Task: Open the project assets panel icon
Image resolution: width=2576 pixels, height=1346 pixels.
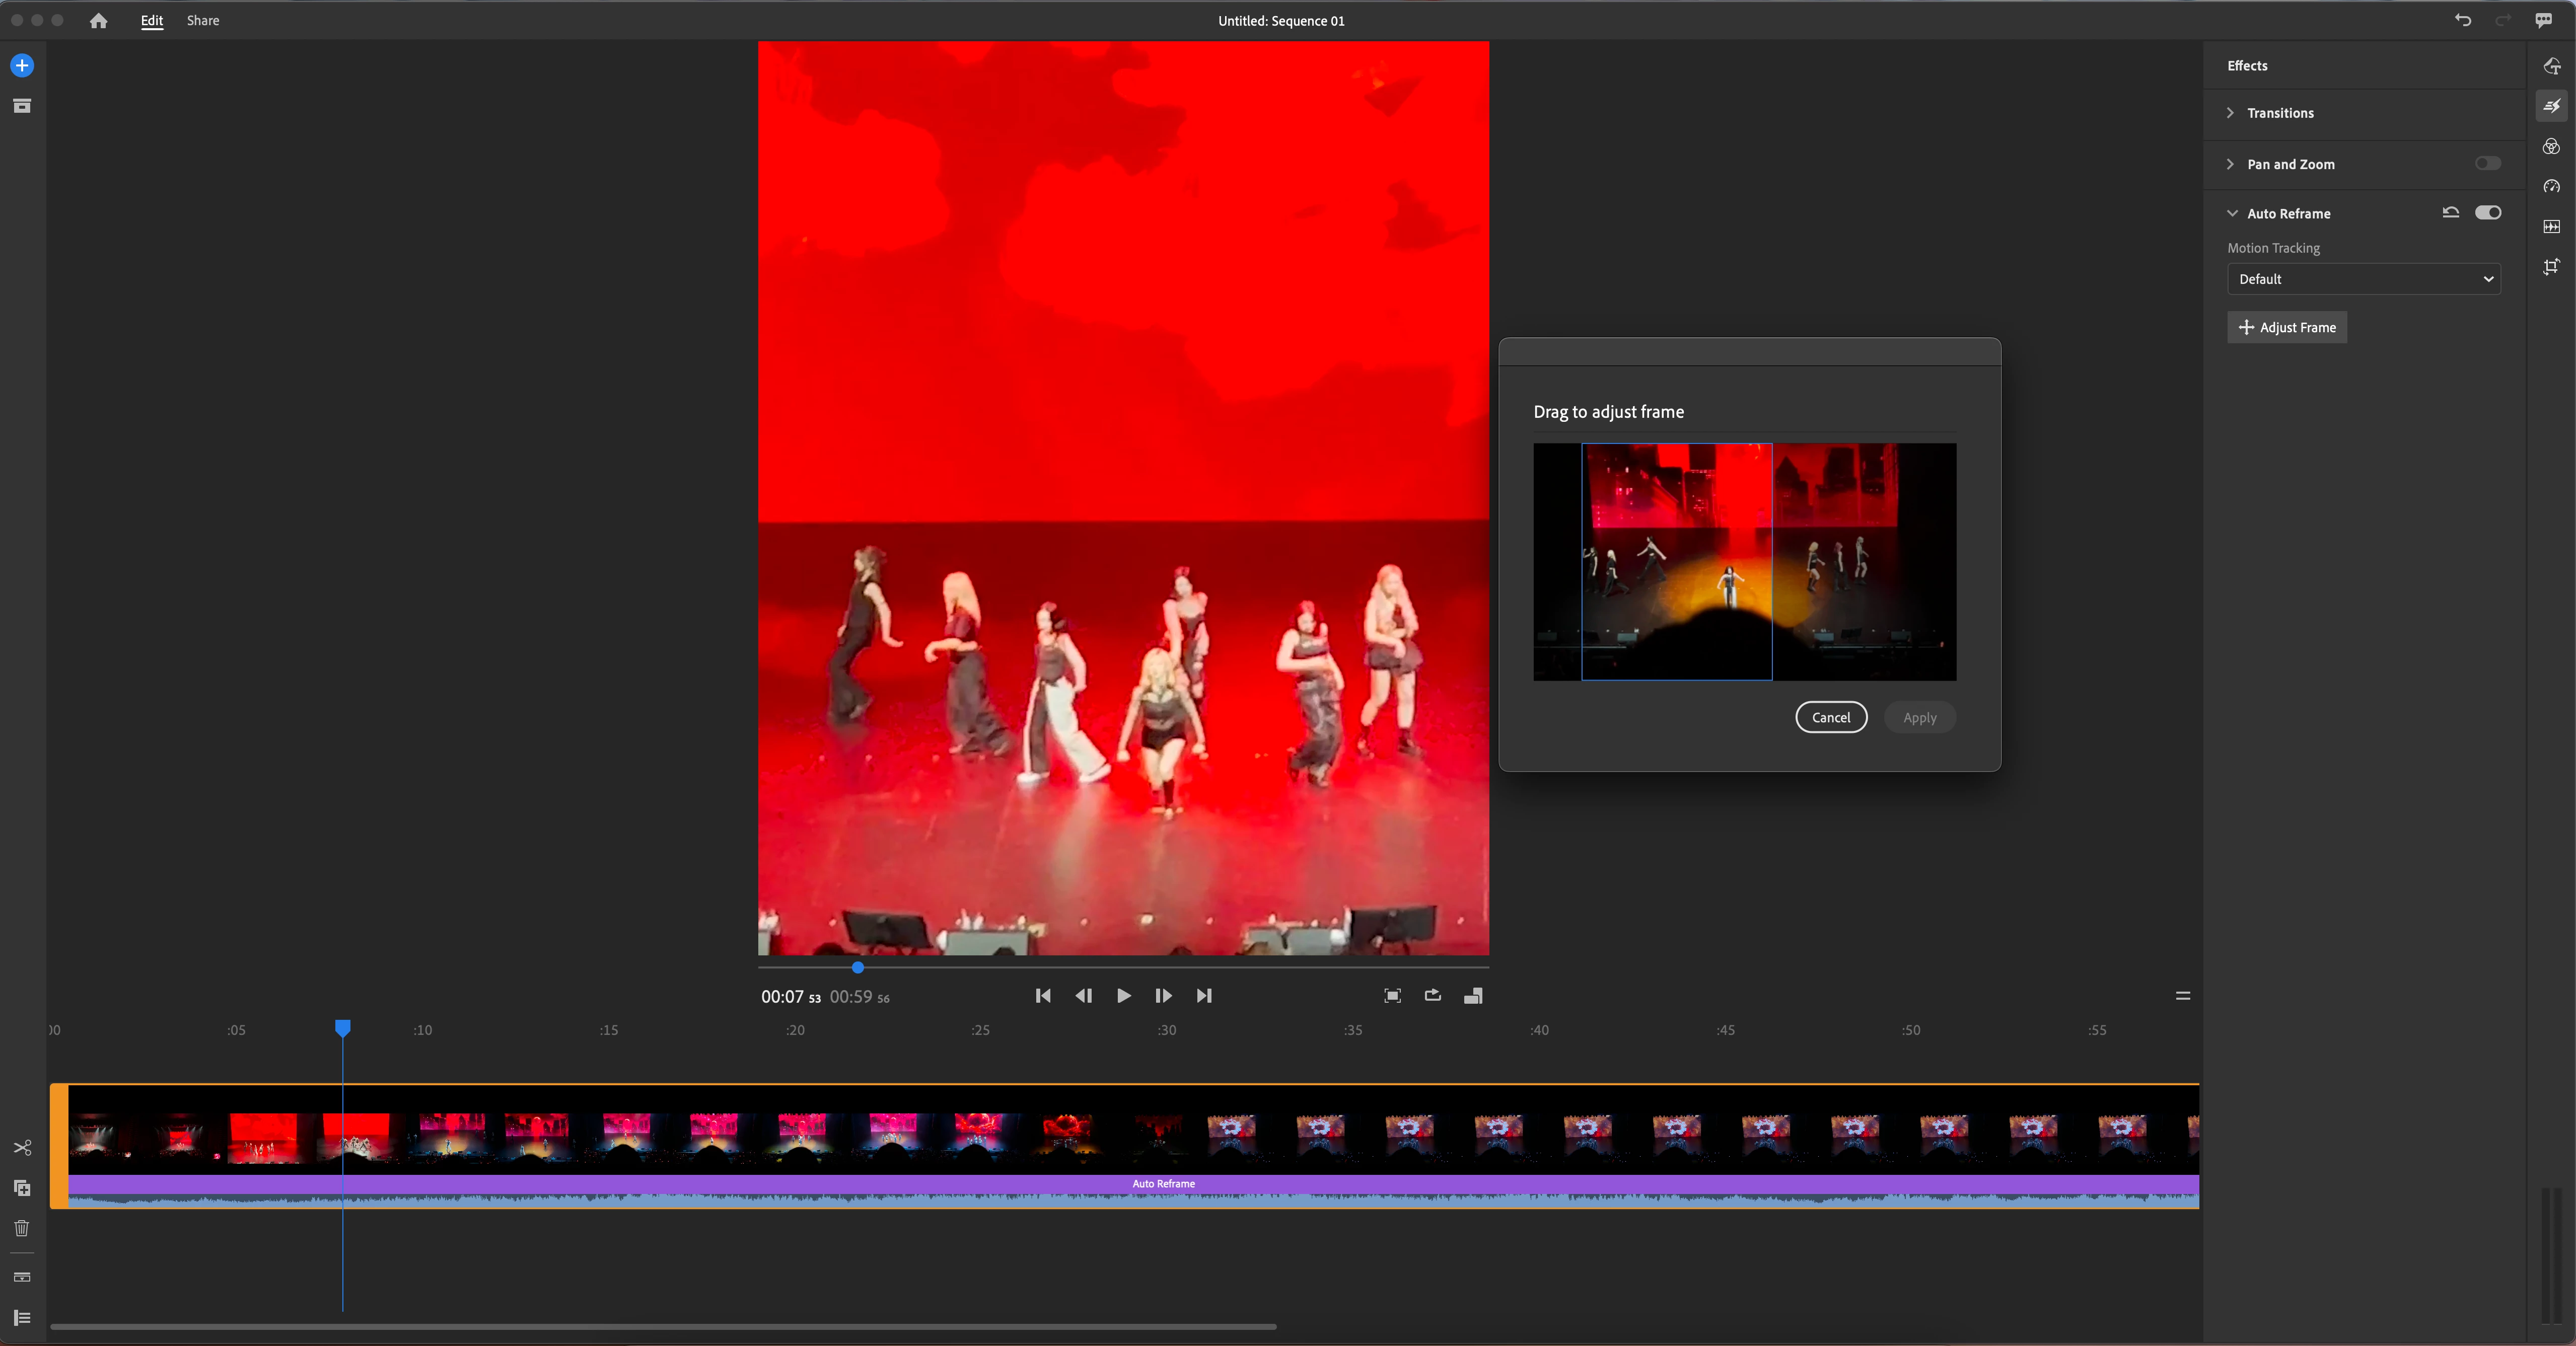Action: [22, 106]
